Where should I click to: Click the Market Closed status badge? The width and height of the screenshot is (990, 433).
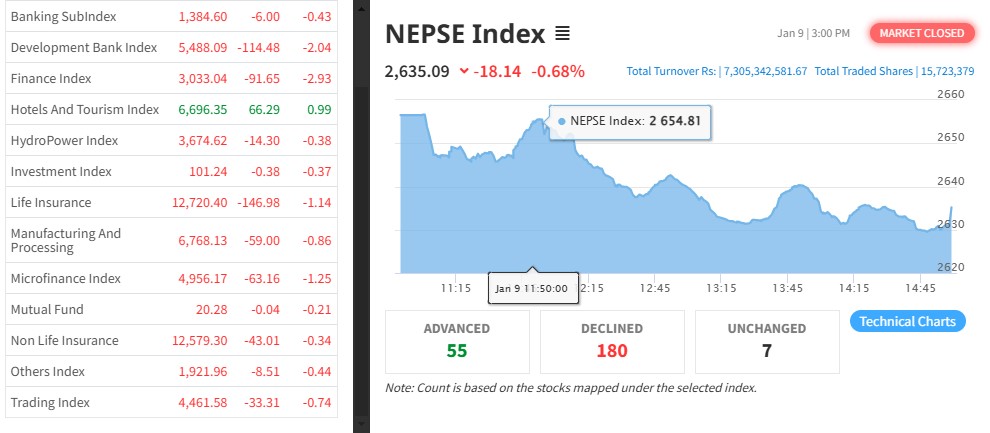click(x=922, y=33)
